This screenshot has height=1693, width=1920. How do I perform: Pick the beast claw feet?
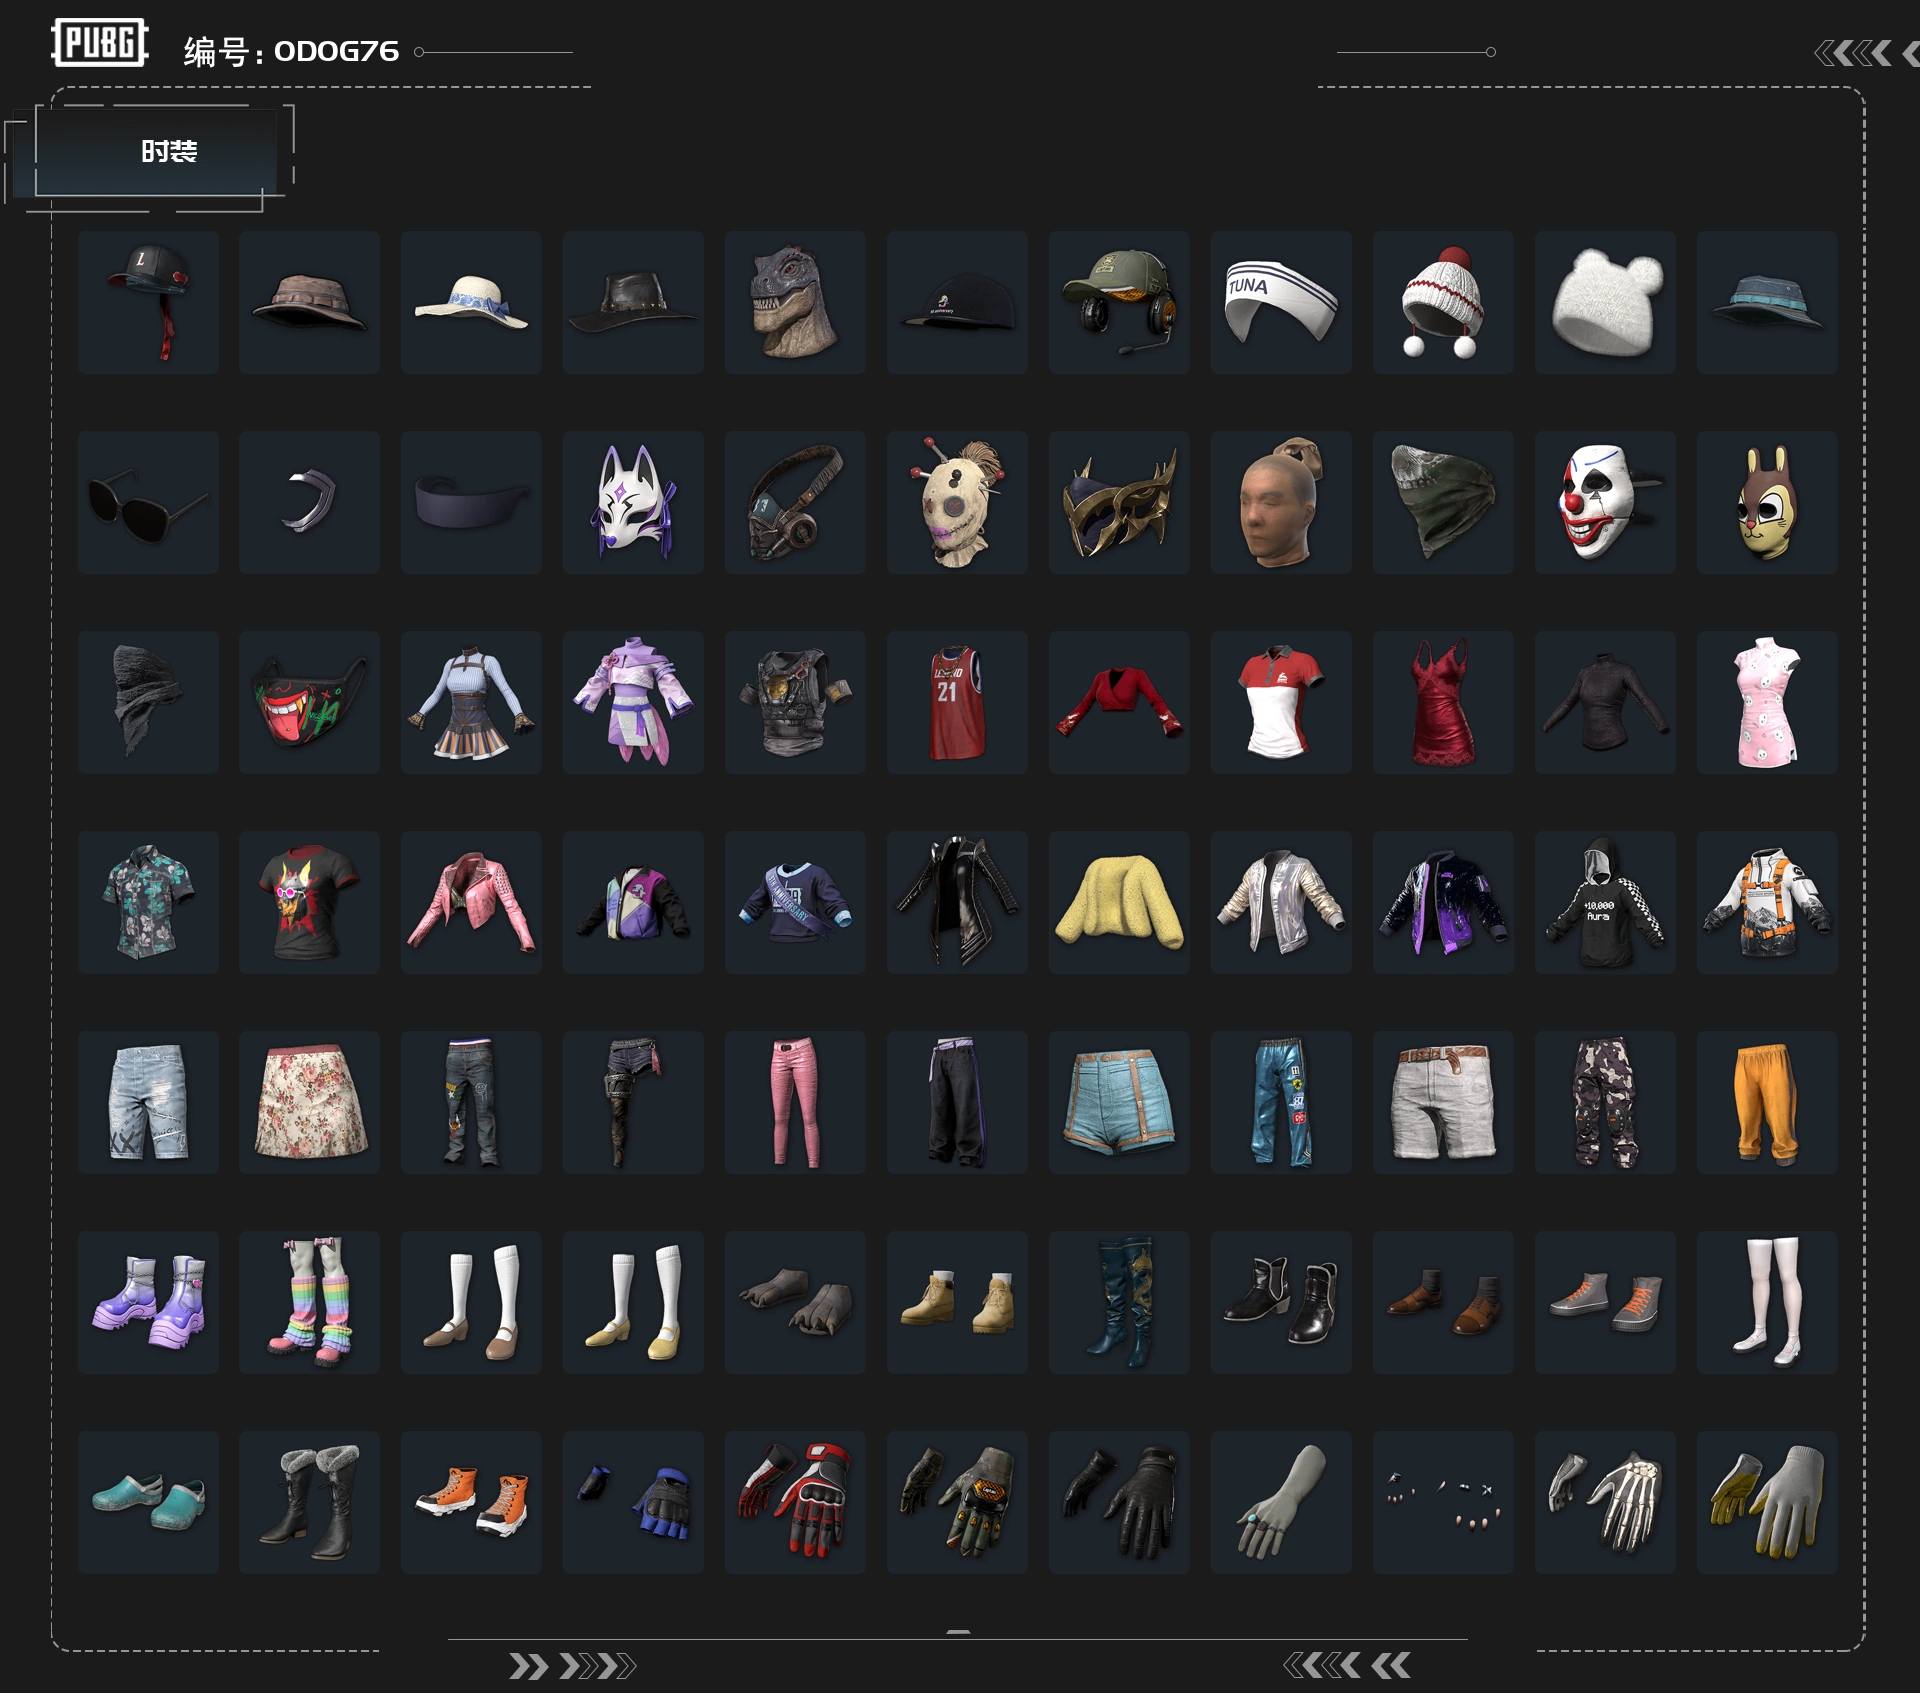[795, 1302]
